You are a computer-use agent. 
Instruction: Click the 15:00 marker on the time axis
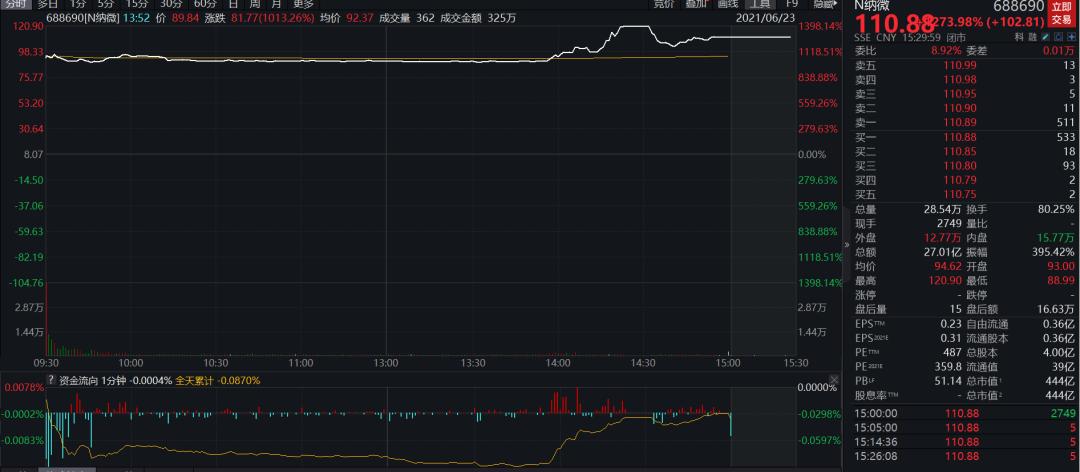[728, 362]
